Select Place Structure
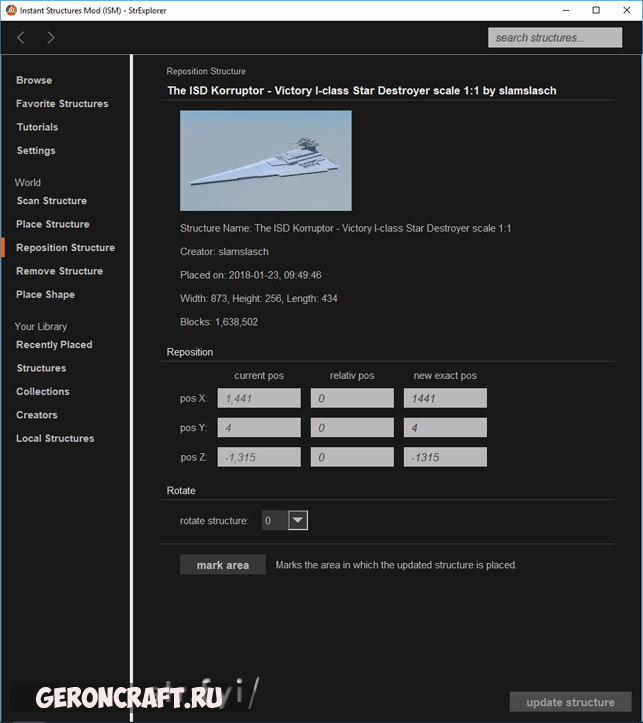The width and height of the screenshot is (643, 723). pyautogui.click(x=53, y=225)
